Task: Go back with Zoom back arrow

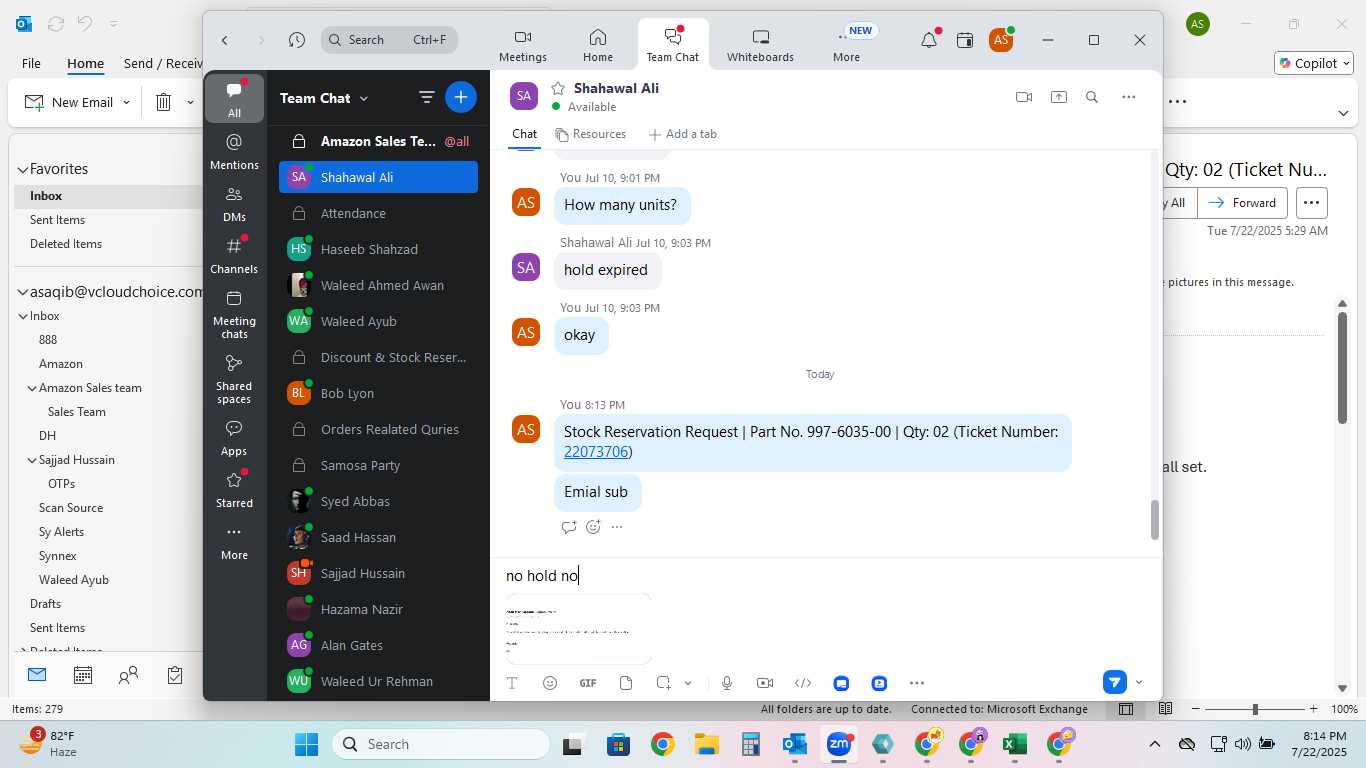Action: (225, 40)
